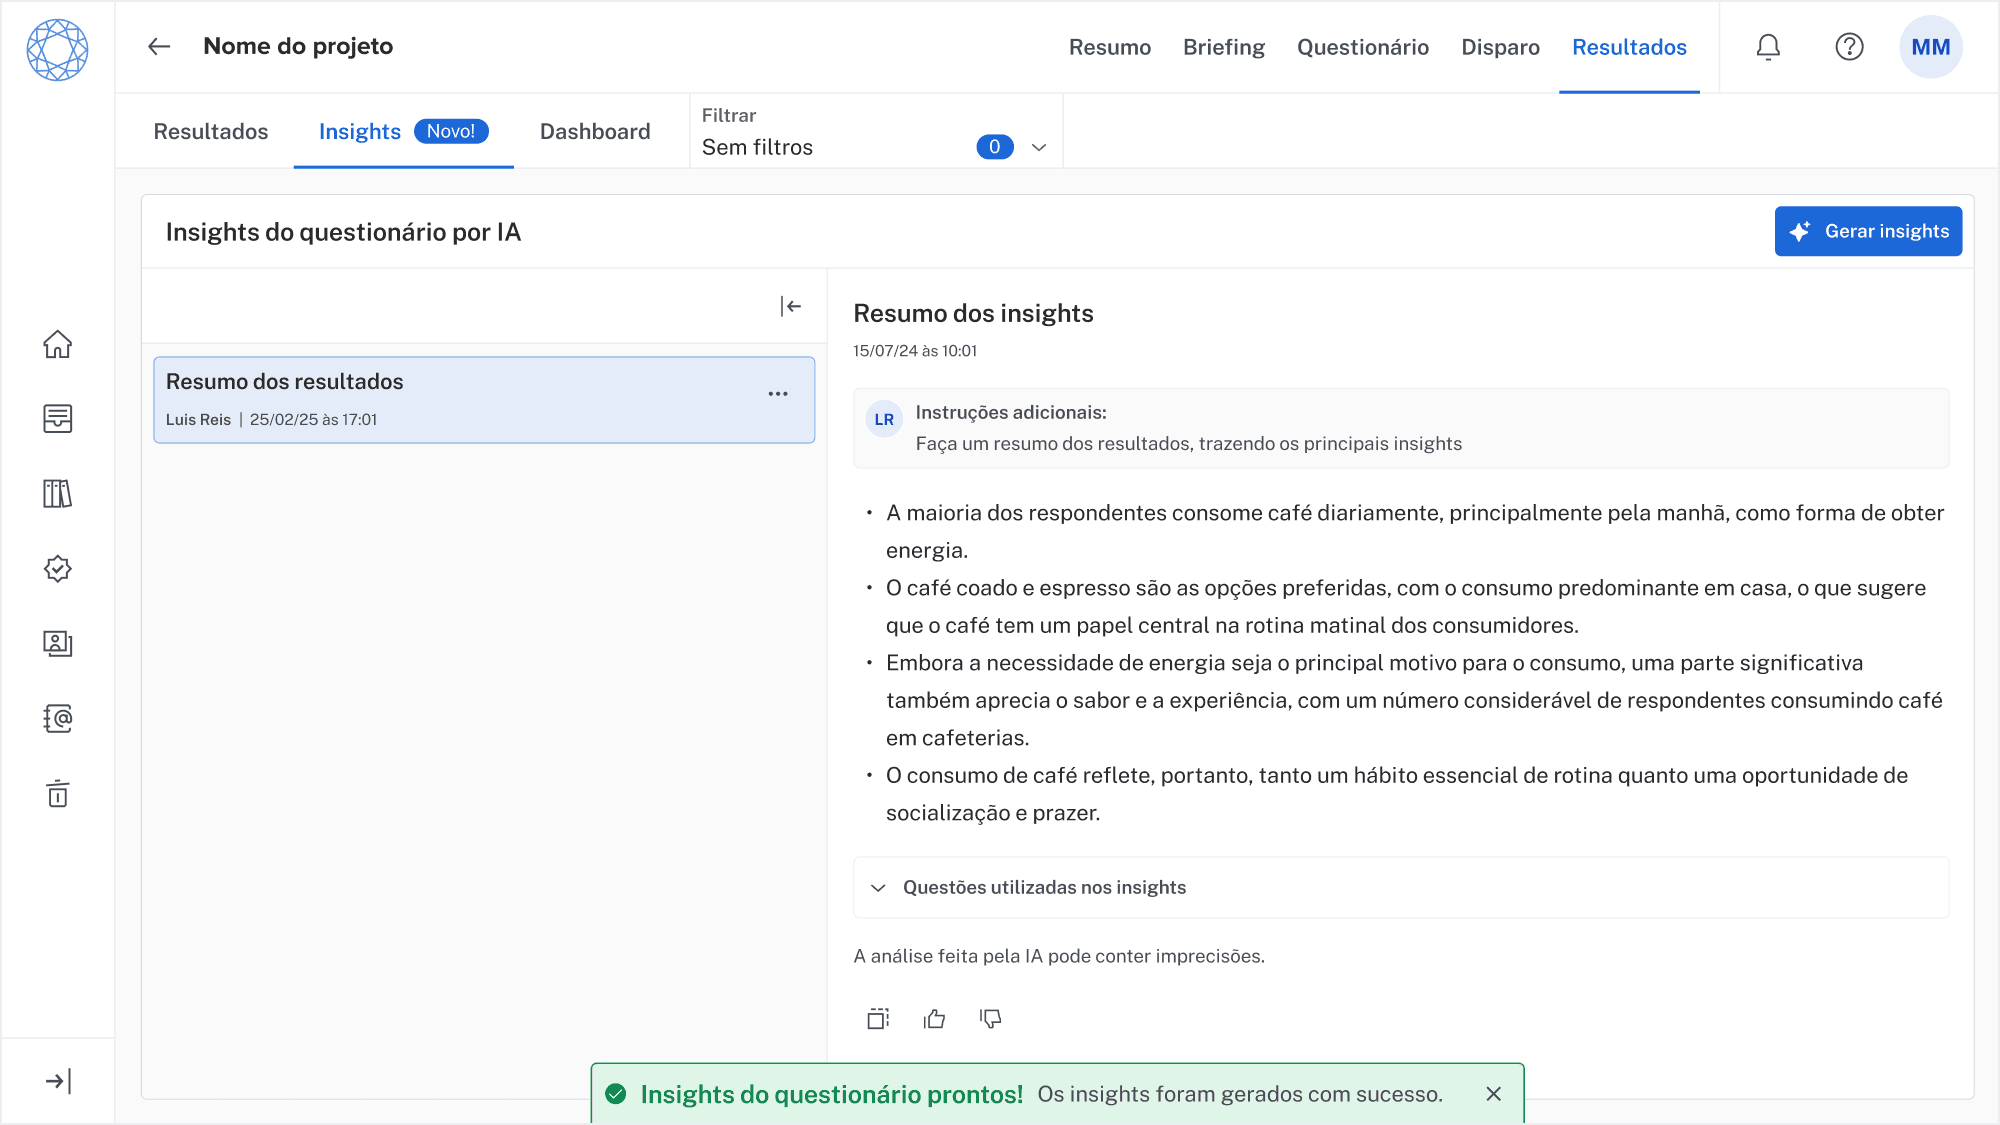Open the projects panel icon in the sidebar
The image size is (2000, 1125).
tap(59, 419)
